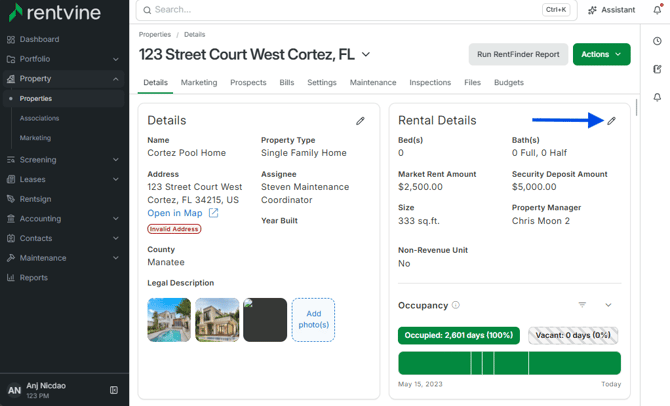Screen dimensions: 670x406
Task: Open the Actions dropdown button
Action: (x=601, y=54)
